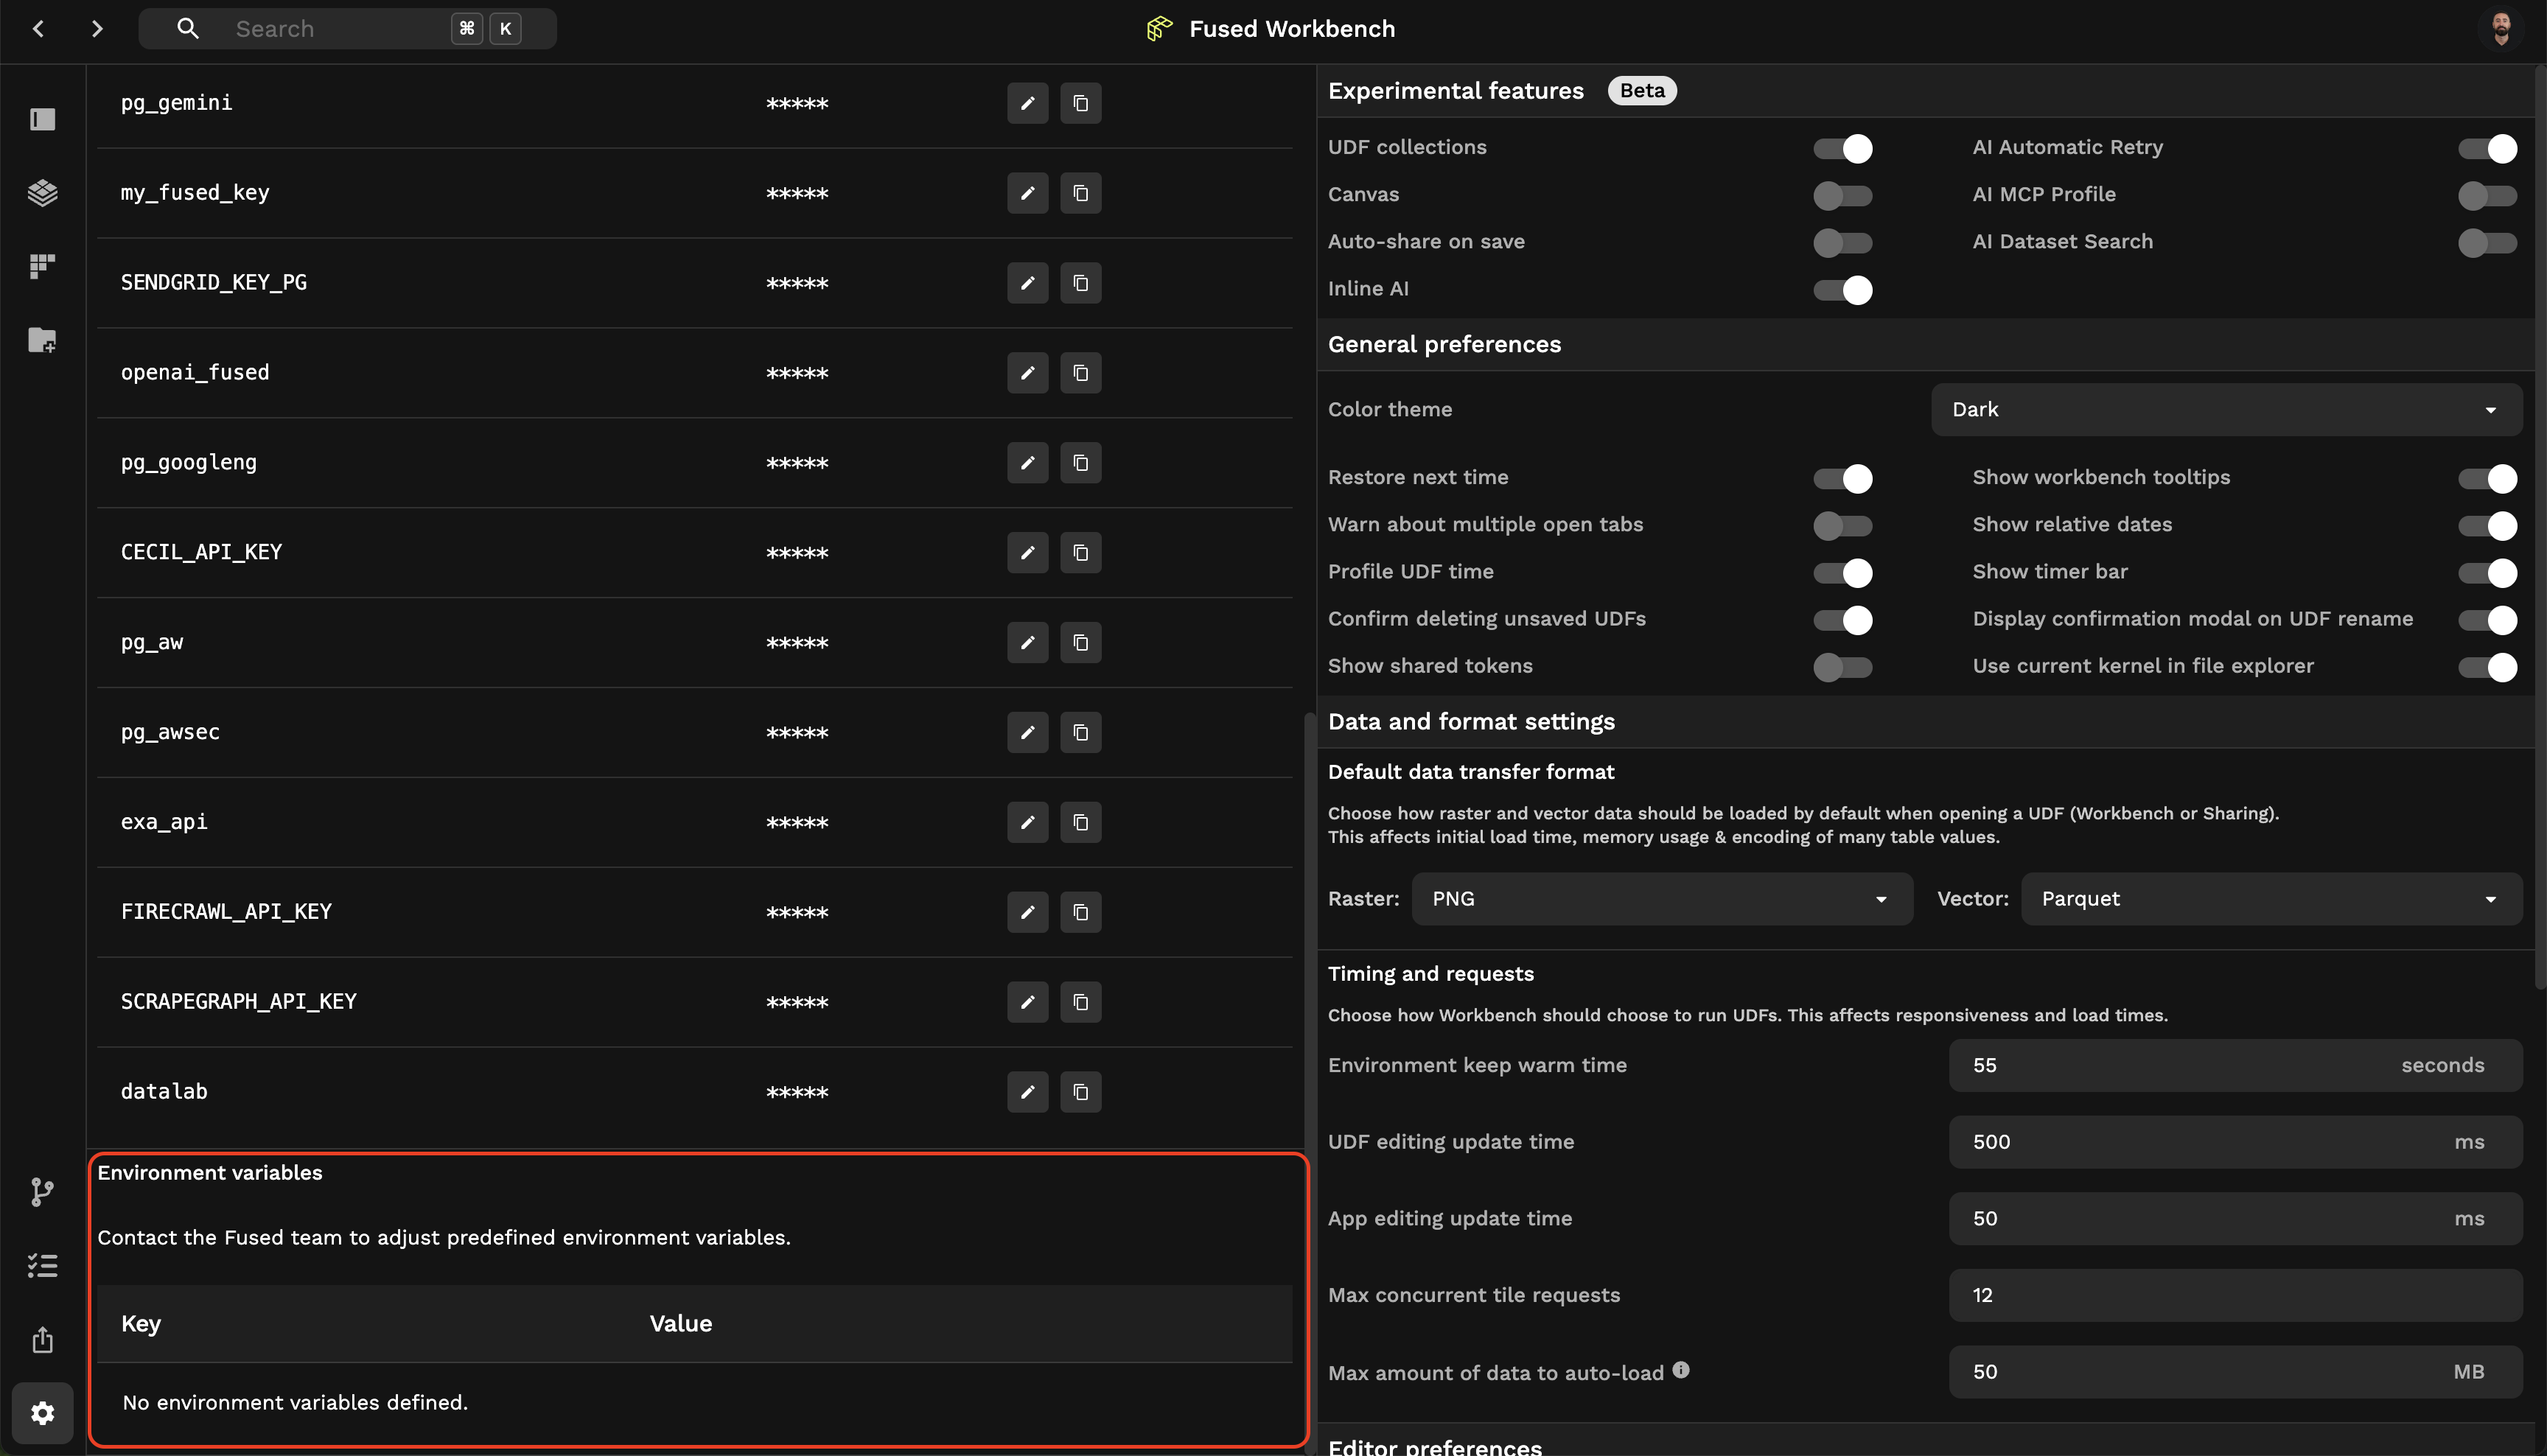Click the share/upload sidebar icon
This screenshot has height=1456, width=2547.
42,1339
